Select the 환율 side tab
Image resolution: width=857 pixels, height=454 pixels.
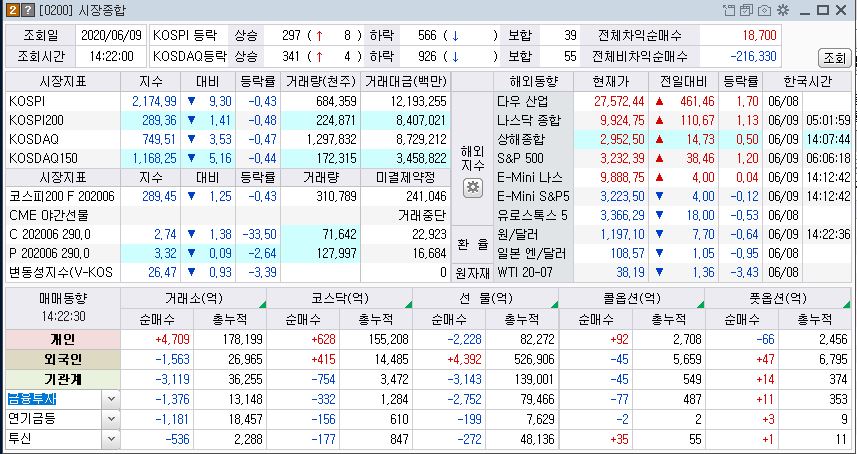[x=473, y=244]
